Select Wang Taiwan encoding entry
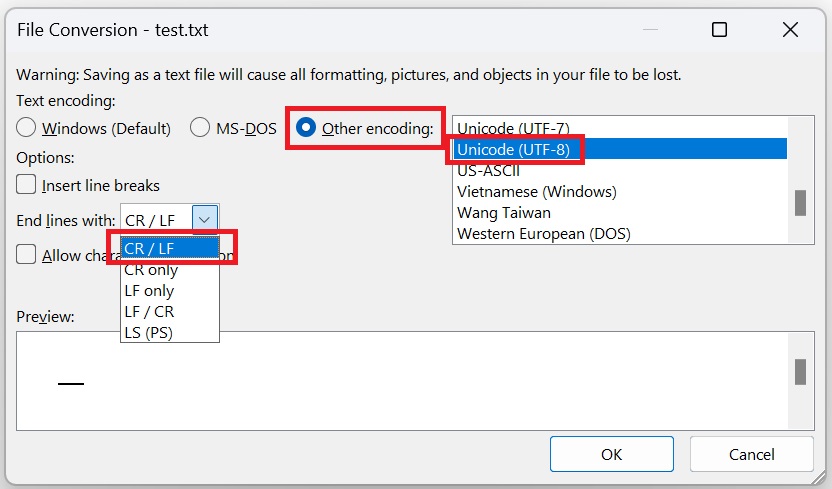The image size is (832, 489). click(504, 212)
